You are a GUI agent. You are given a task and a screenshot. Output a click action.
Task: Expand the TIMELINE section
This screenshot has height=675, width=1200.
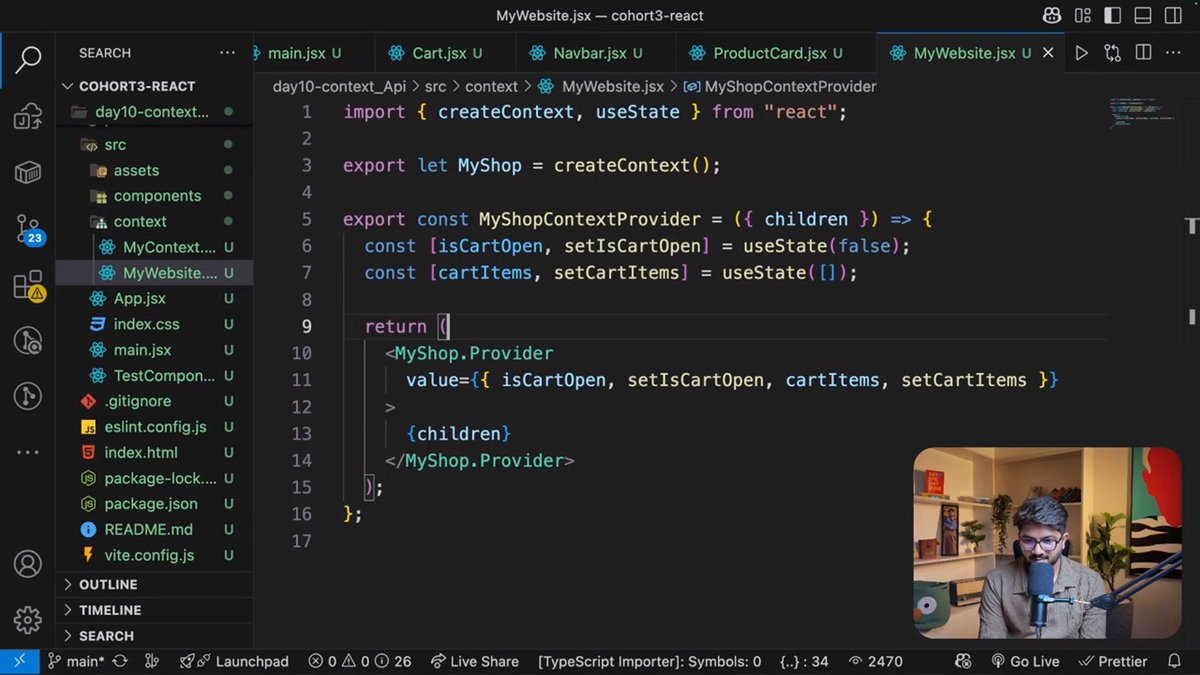154,610
